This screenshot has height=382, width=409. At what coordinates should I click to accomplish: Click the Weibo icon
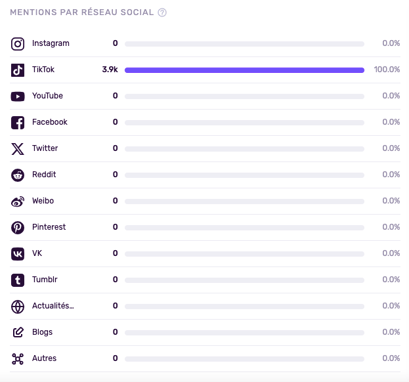(x=18, y=201)
